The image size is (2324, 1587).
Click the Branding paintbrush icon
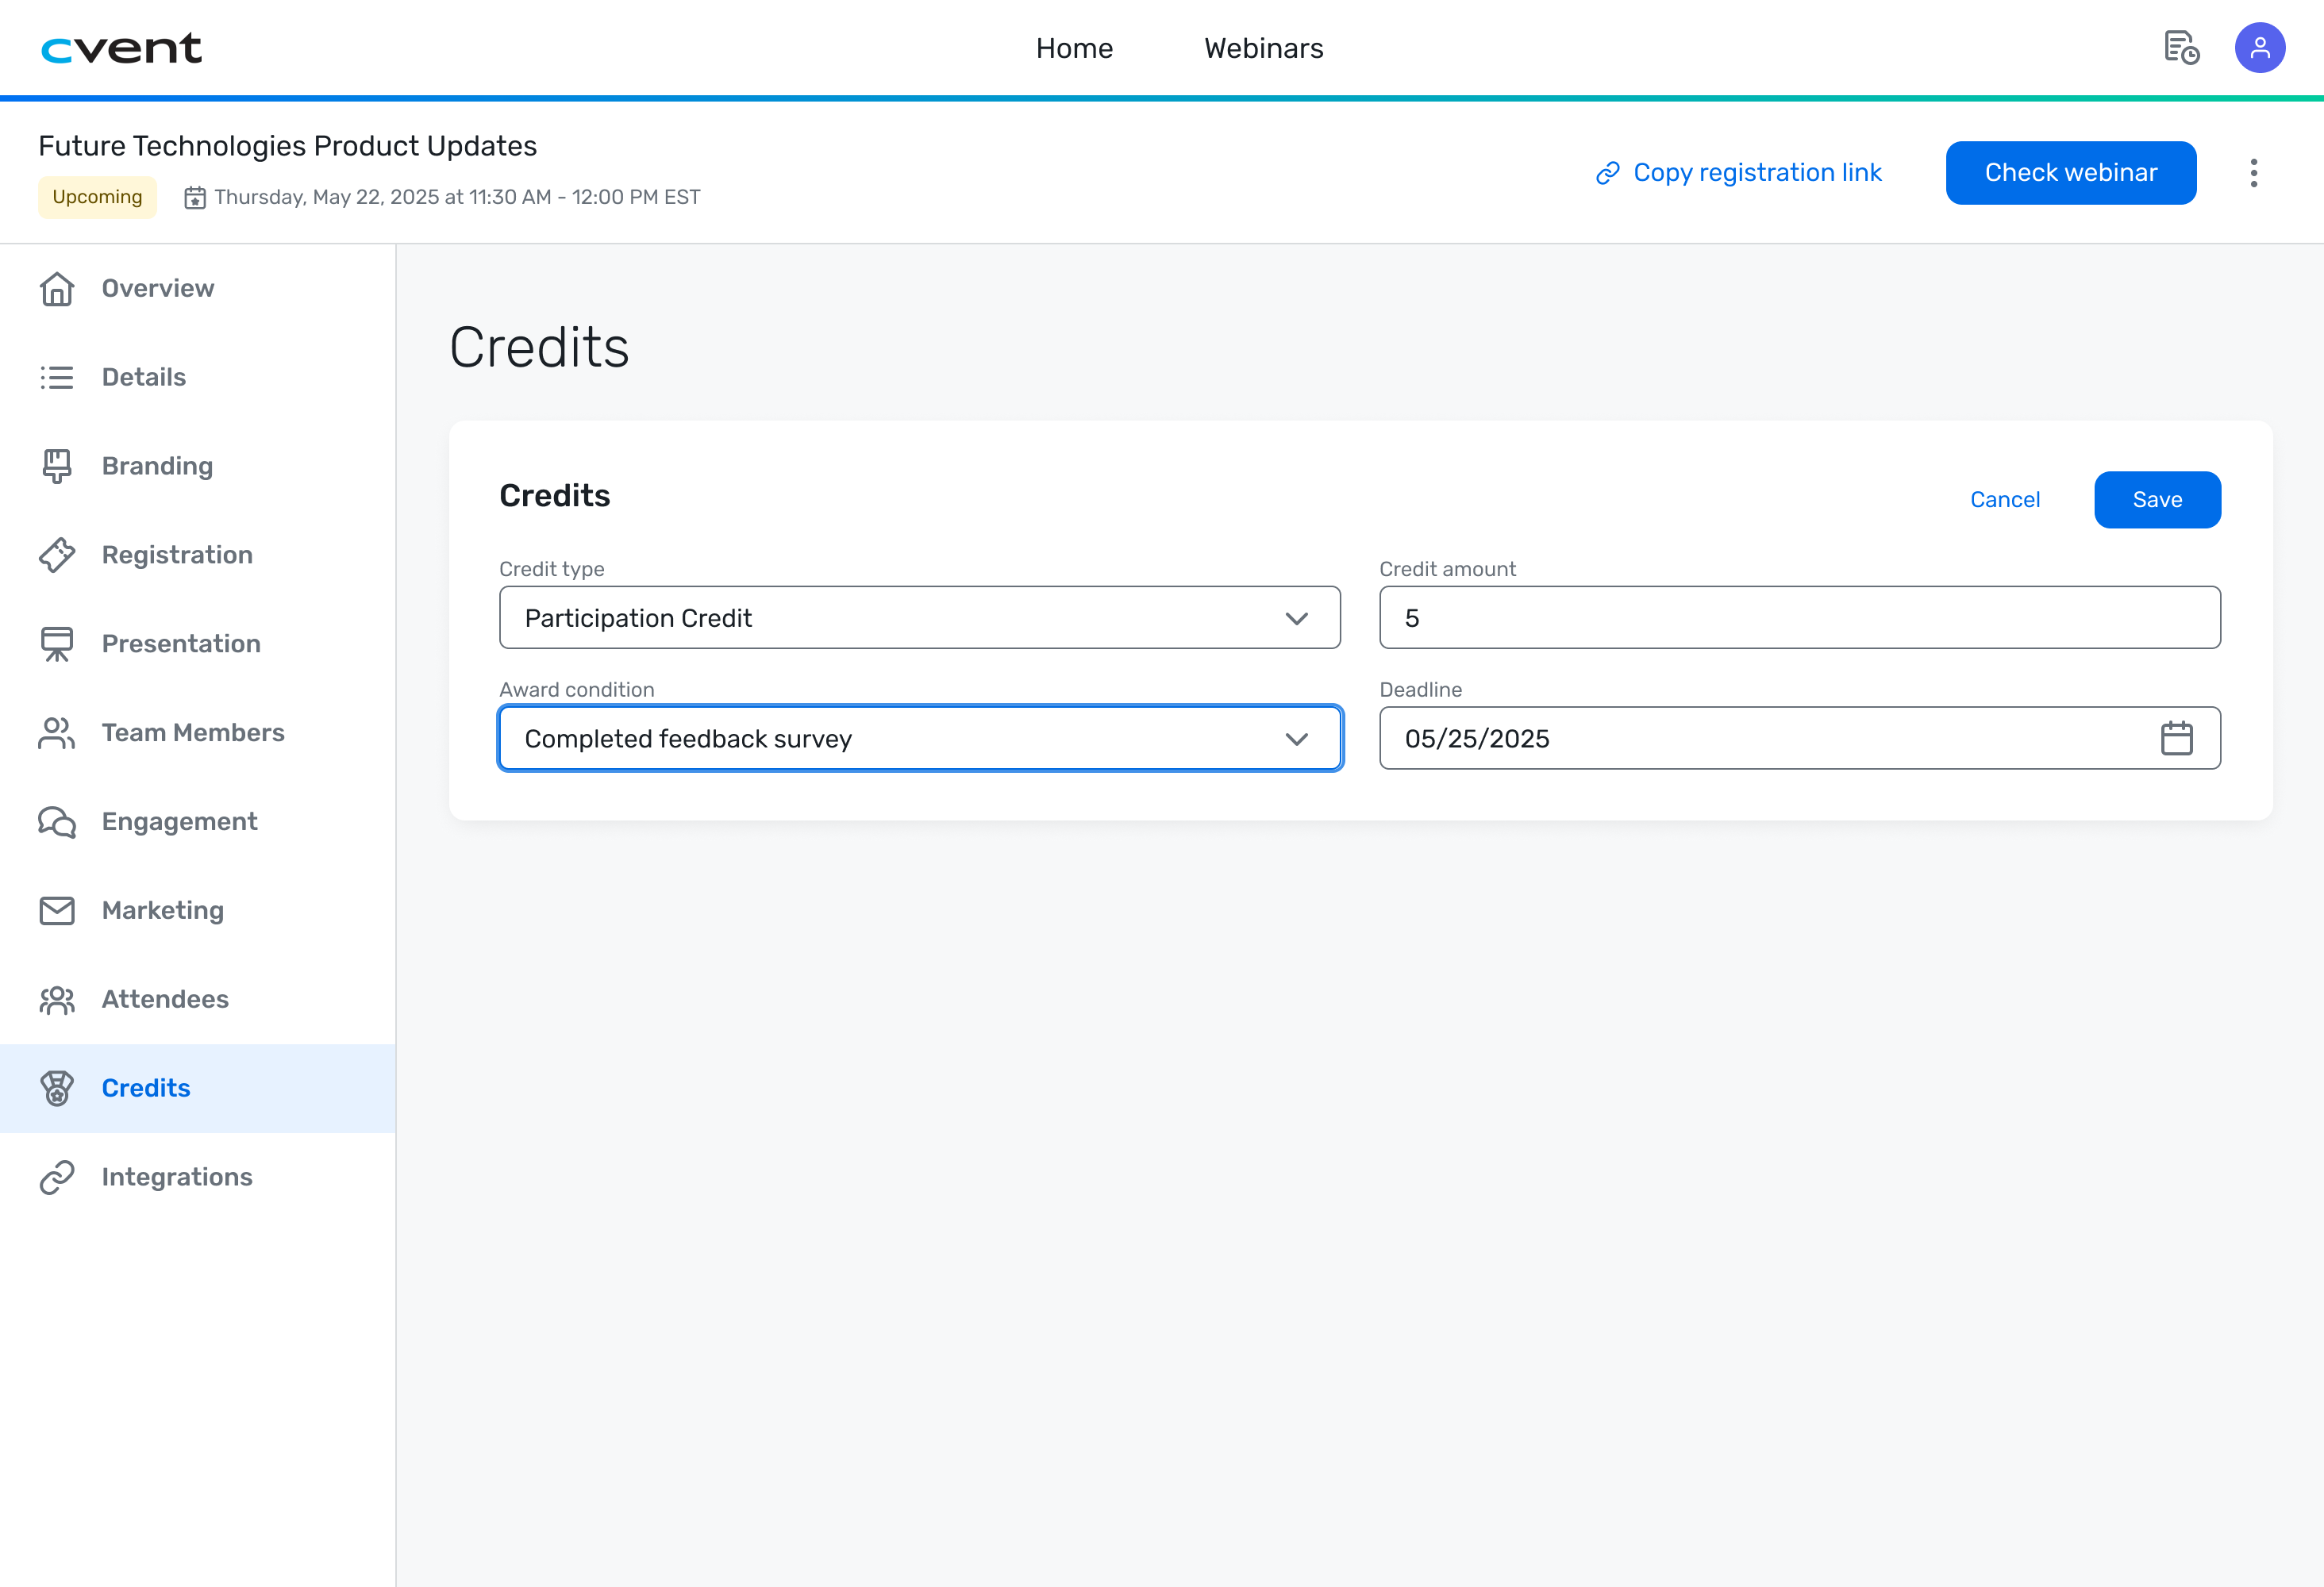[57, 466]
